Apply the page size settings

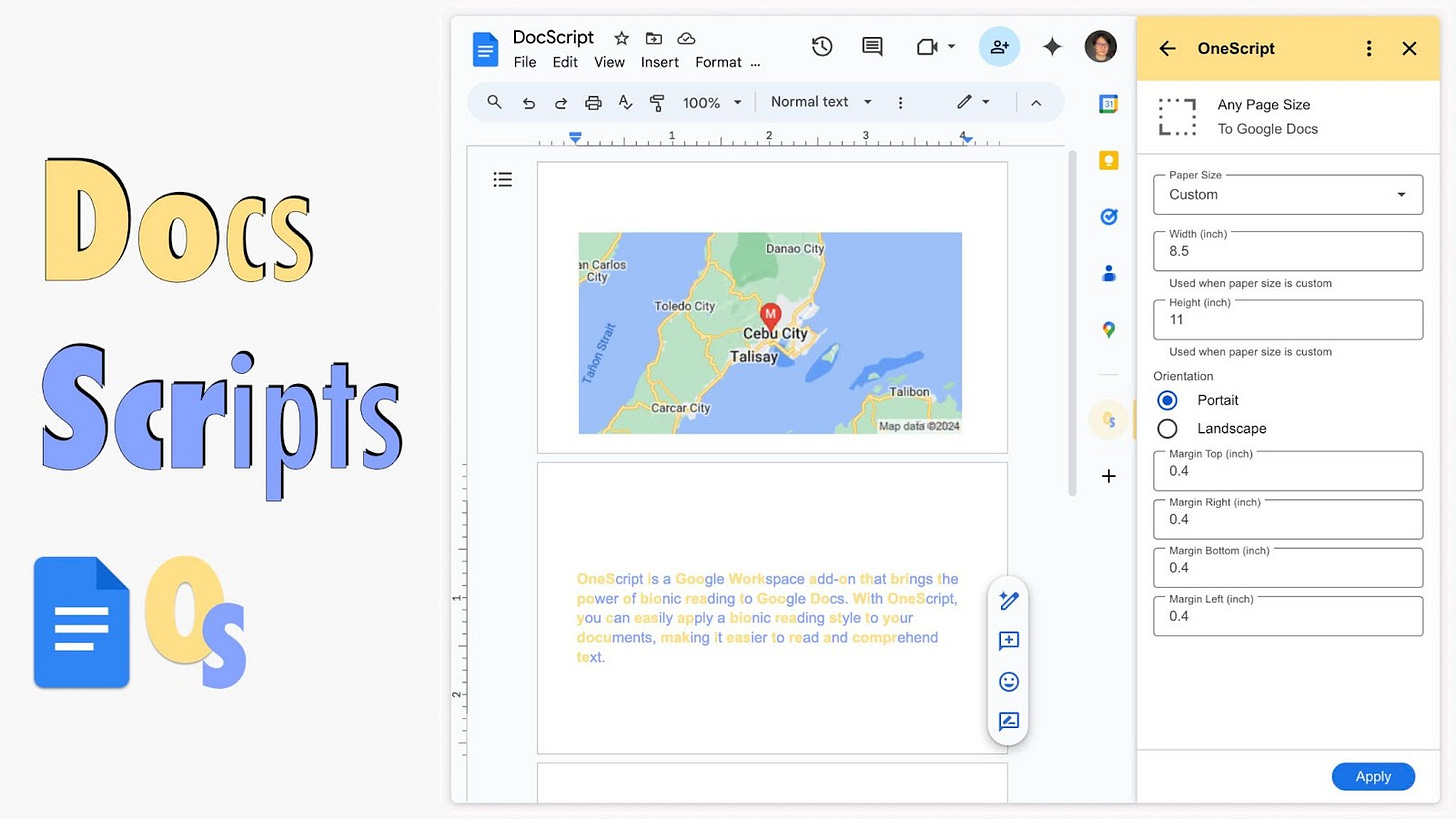[1373, 776]
